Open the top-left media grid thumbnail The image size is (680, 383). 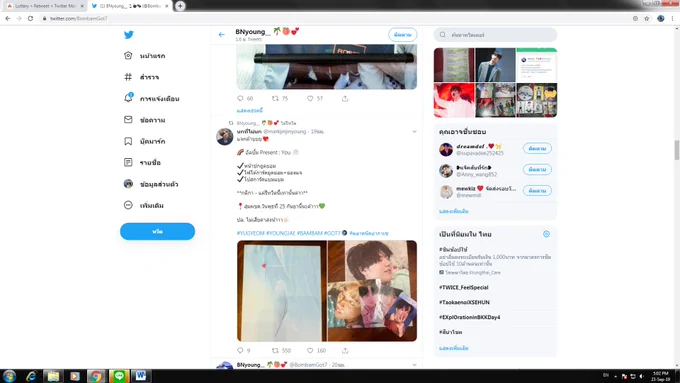(x=454, y=65)
